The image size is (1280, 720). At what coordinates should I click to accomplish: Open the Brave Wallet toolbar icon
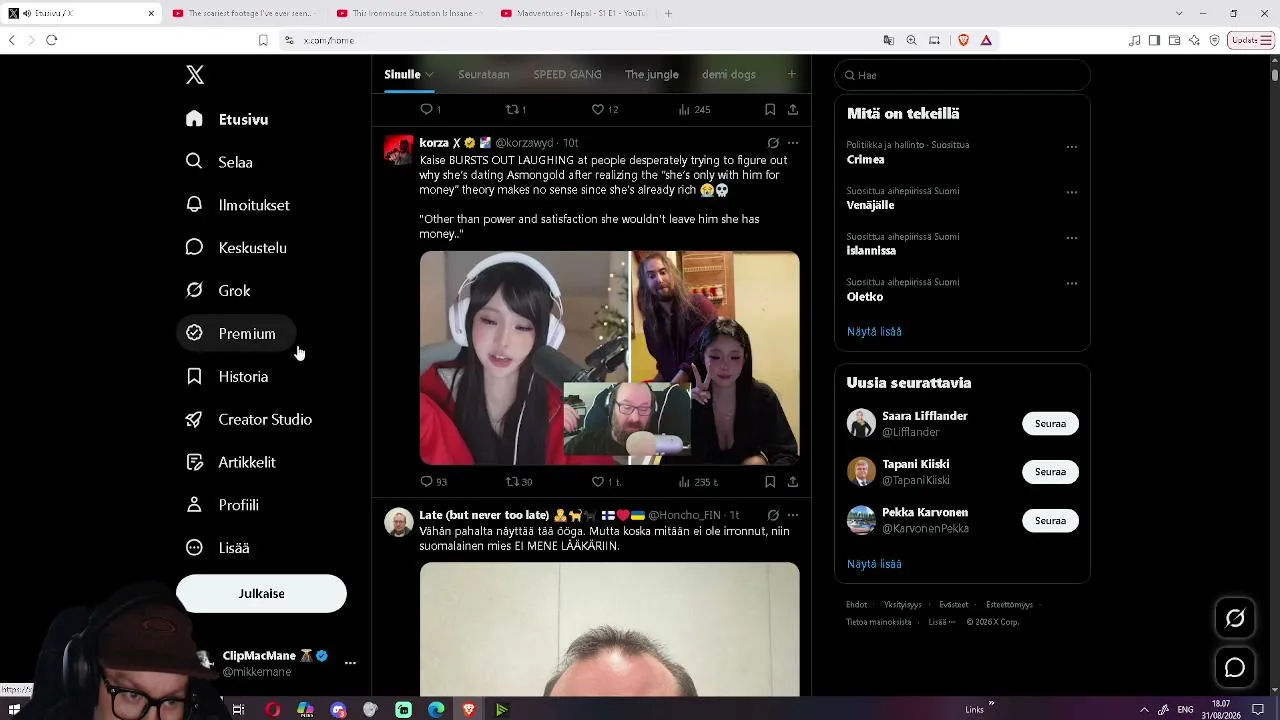click(x=1174, y=40)
